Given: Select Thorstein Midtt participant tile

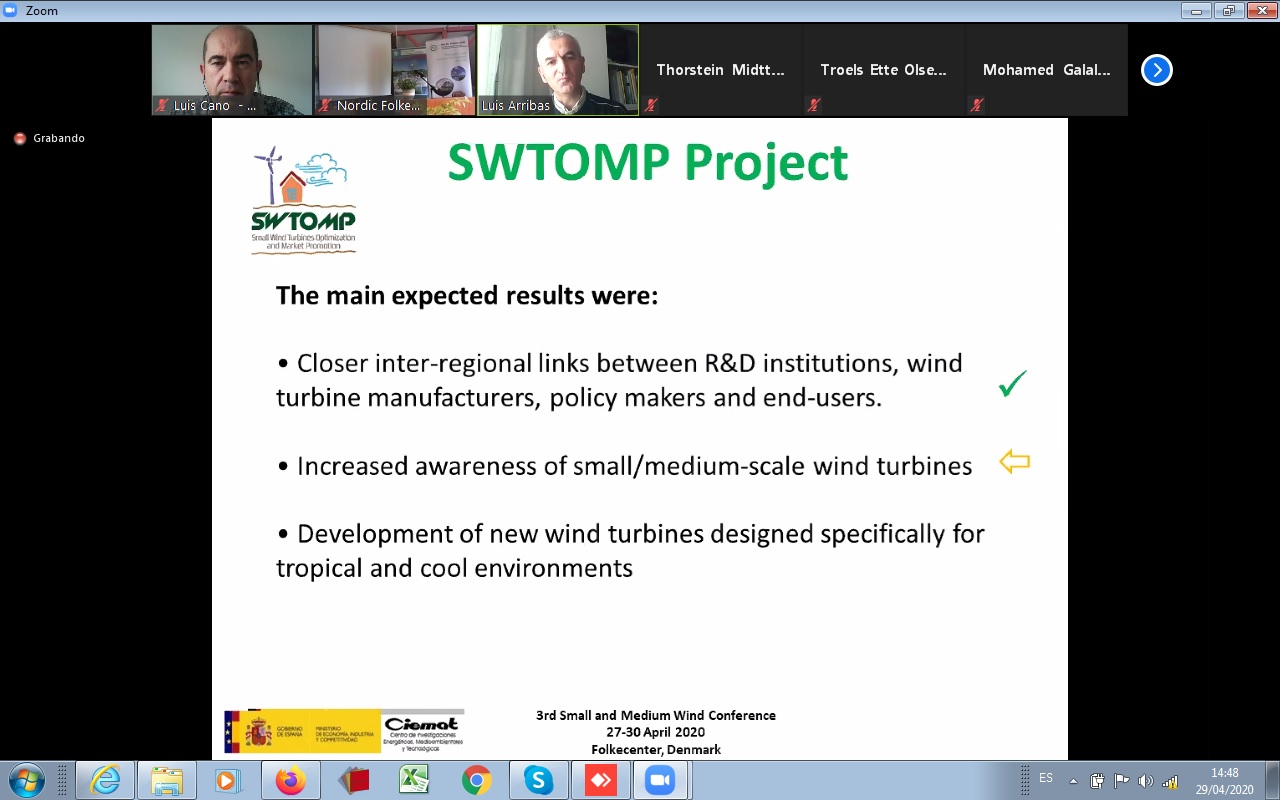Looking at the screenshot, I should point(721,70).
